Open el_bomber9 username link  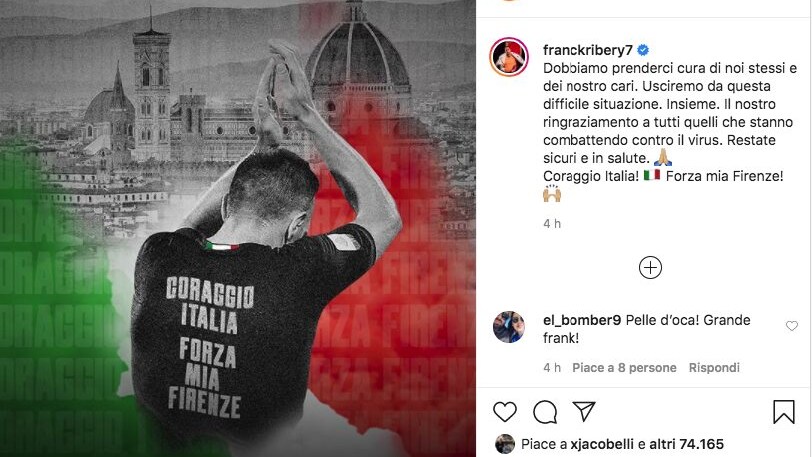pyautogui.click(x=582, y=320)
